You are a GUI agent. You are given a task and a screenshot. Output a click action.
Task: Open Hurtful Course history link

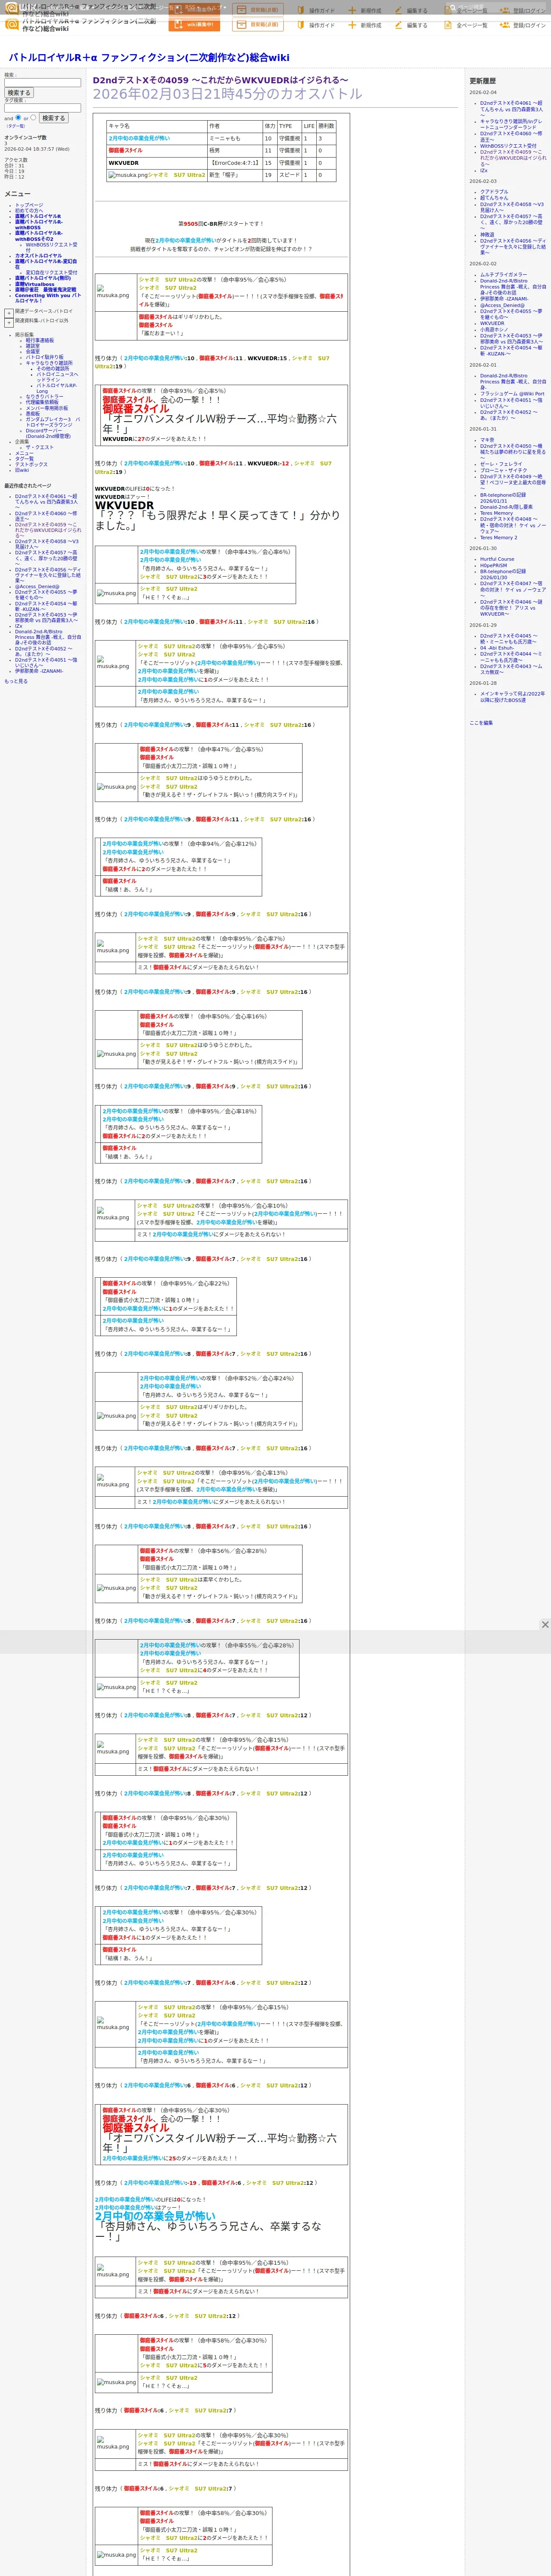pos(497,560)
